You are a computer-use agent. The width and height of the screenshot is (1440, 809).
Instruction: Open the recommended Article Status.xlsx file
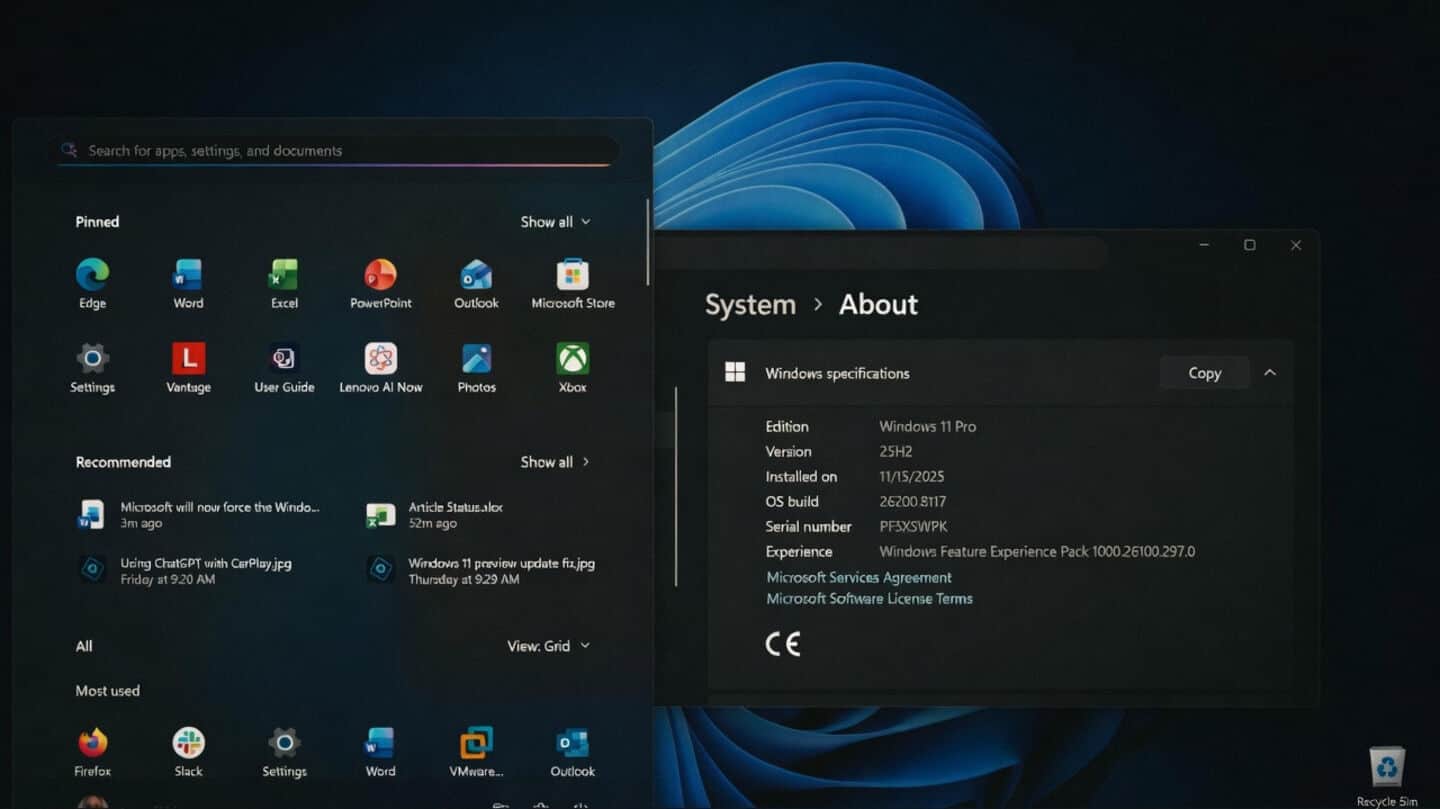coord(436,515)
